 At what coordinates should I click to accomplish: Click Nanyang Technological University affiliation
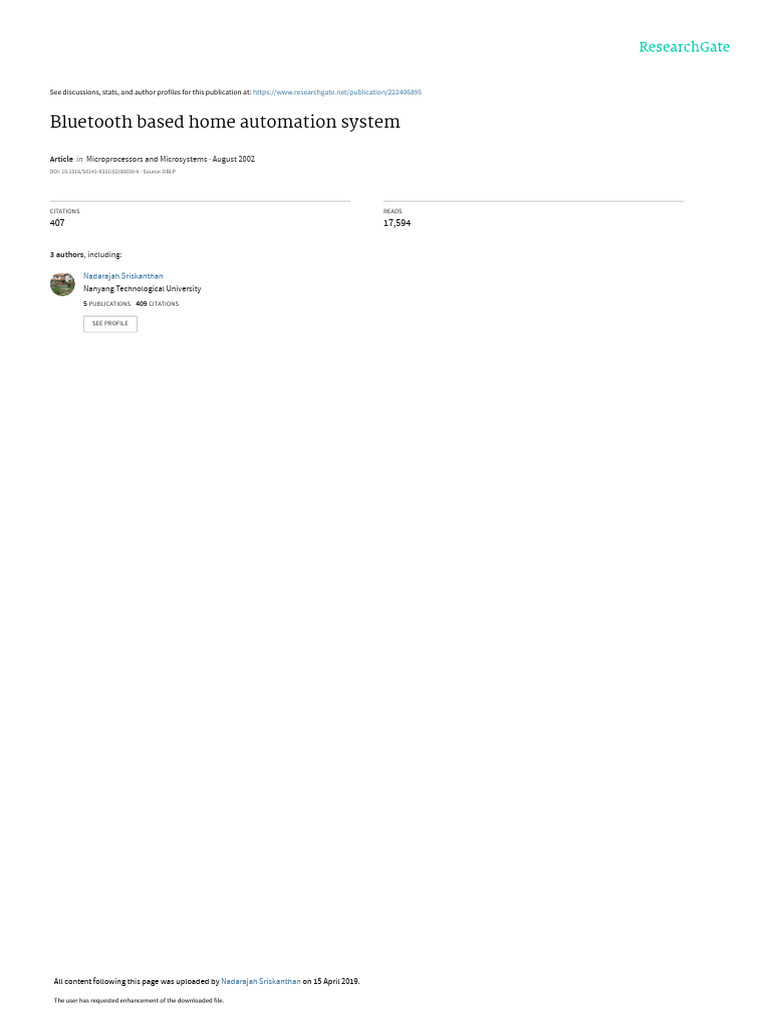coord(142,289)
